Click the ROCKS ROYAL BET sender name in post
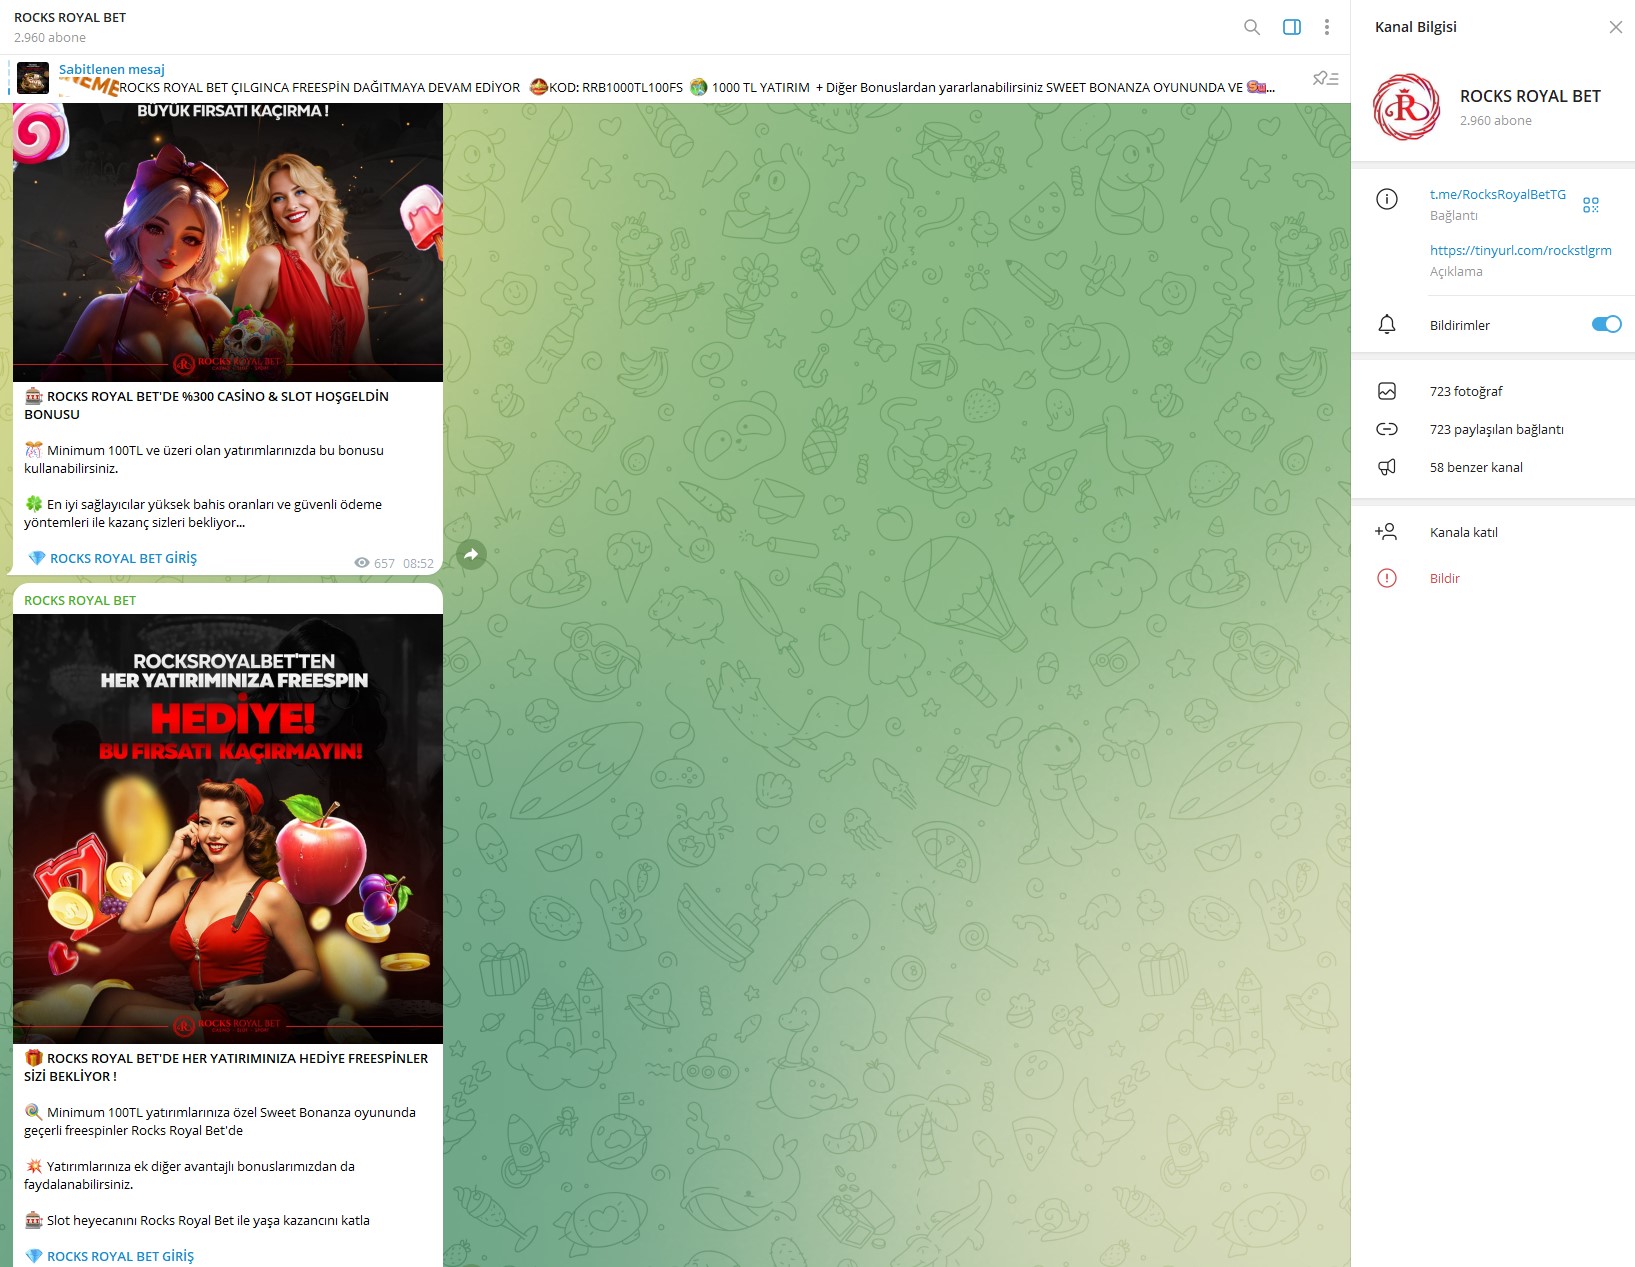The width and height of the screenshot is (1635, 1267). (x=80, y=600)
